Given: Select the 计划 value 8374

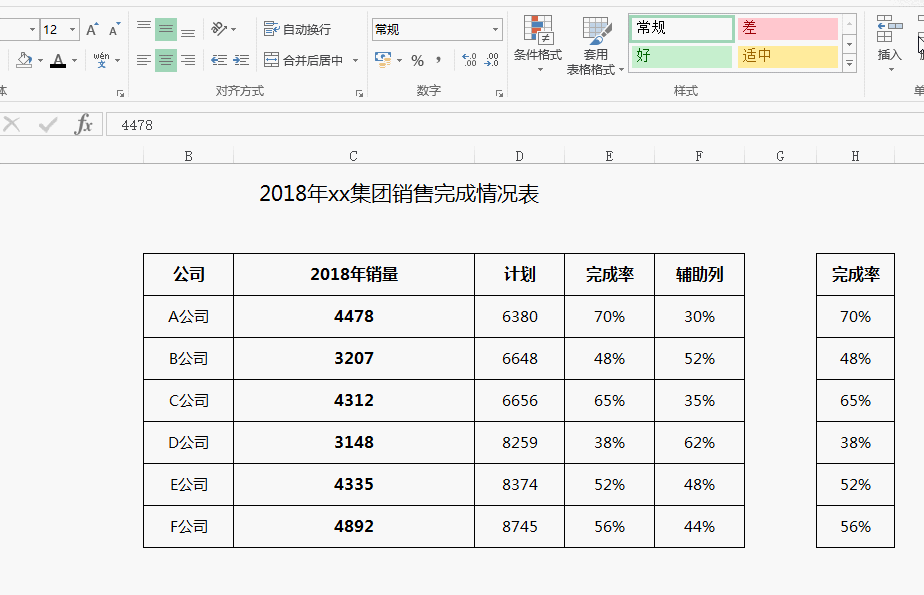Looking at the screenshot, I should (519, 484).
